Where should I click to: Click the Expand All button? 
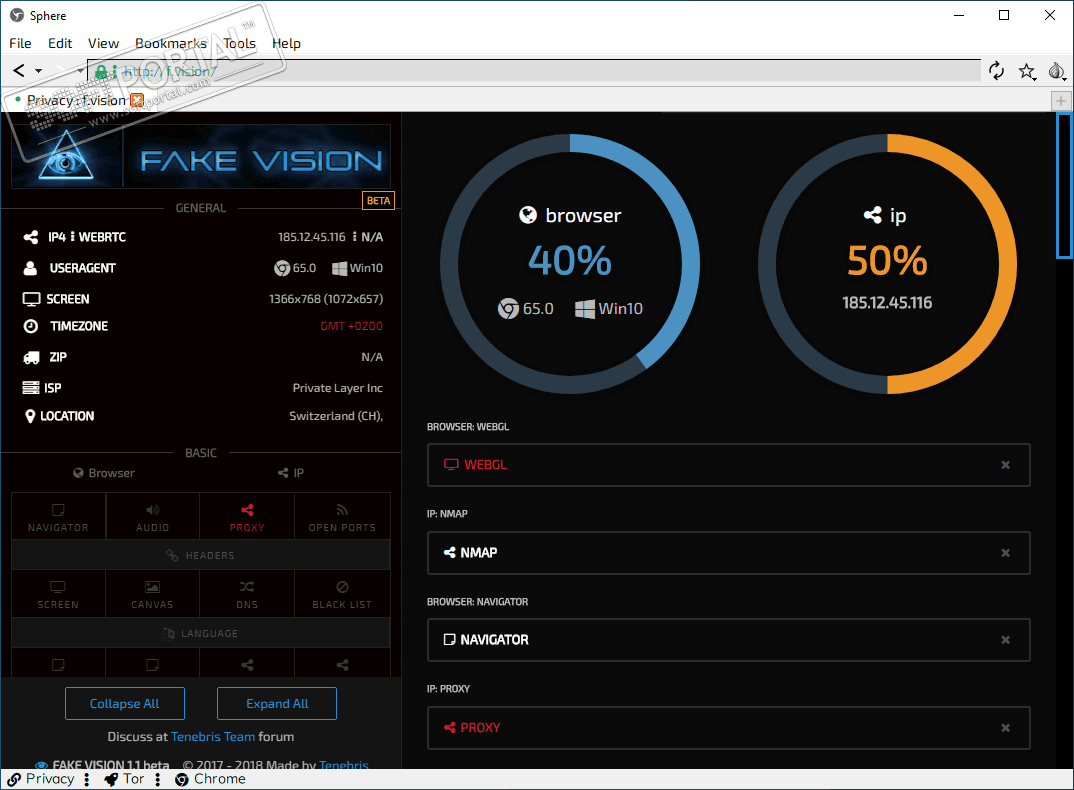(x=277, y=704)
